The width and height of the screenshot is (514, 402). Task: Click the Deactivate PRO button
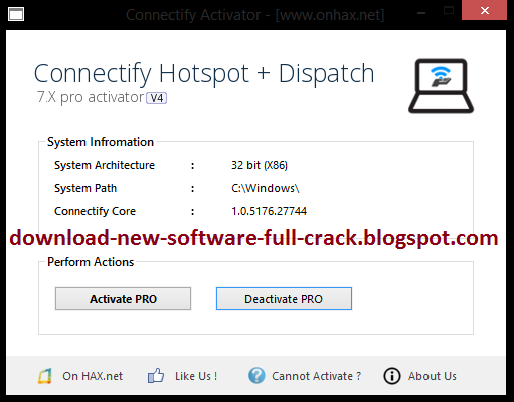(284, 299)
